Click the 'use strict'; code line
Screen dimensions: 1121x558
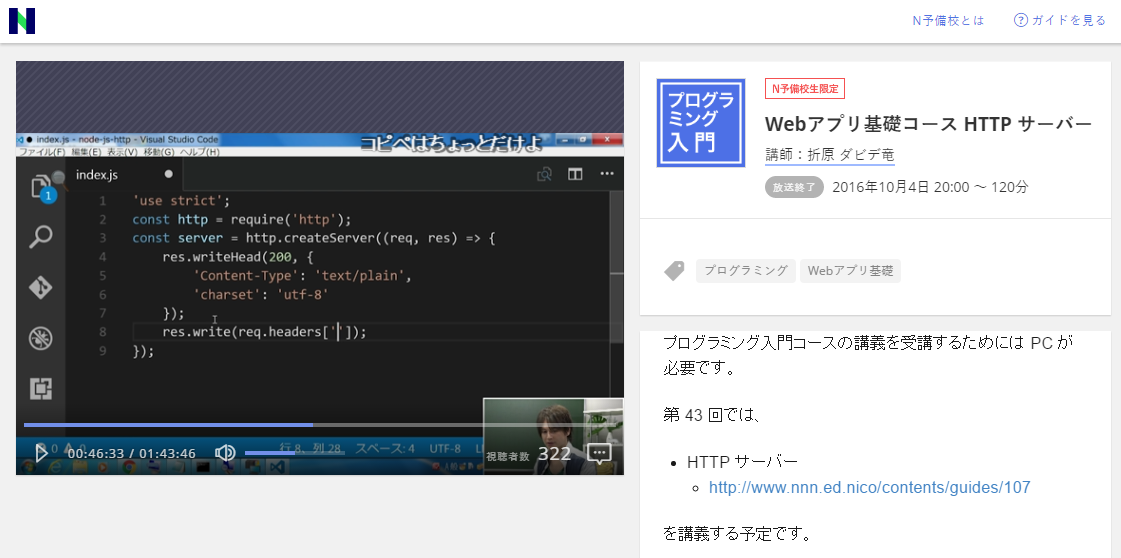(x=182, y=201)
